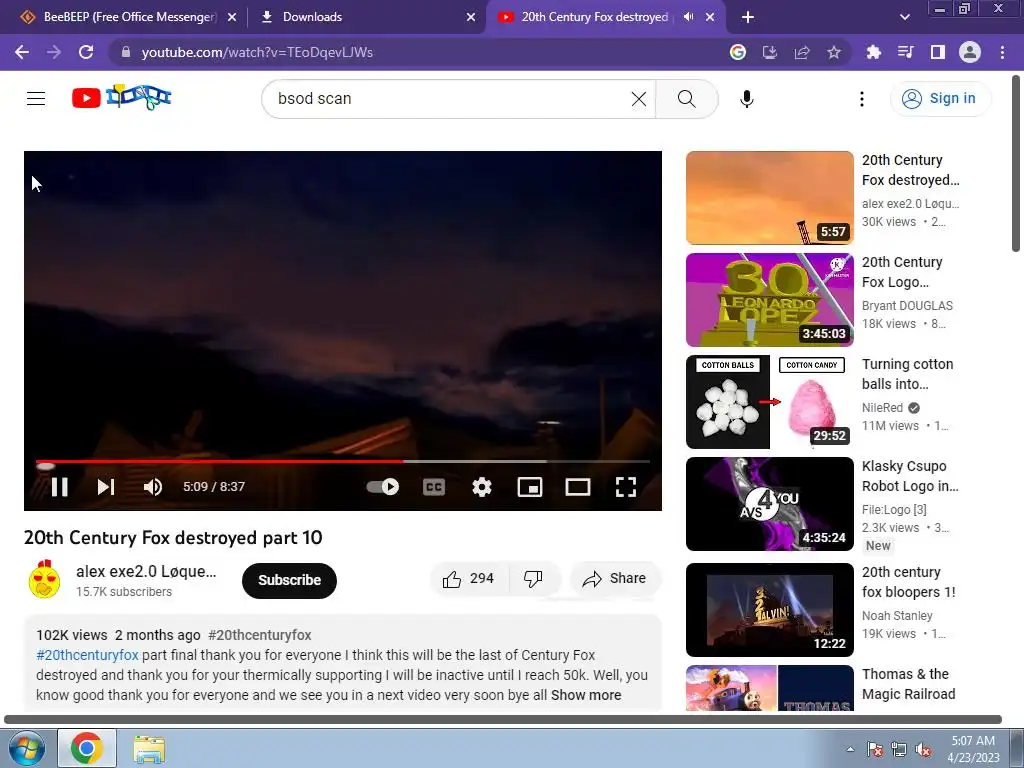
Task: Switch to theater mode
Action: (578, 487)
